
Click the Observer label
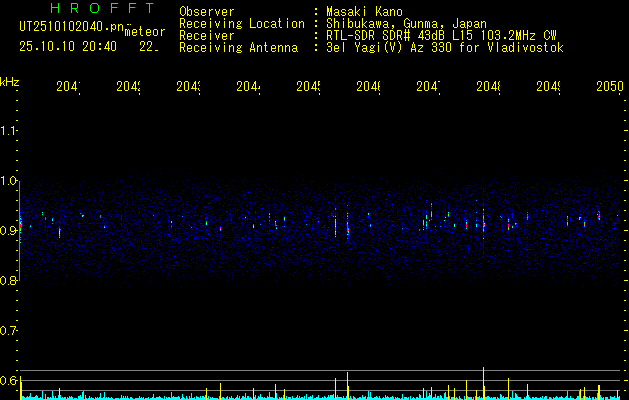pos(207,12)
